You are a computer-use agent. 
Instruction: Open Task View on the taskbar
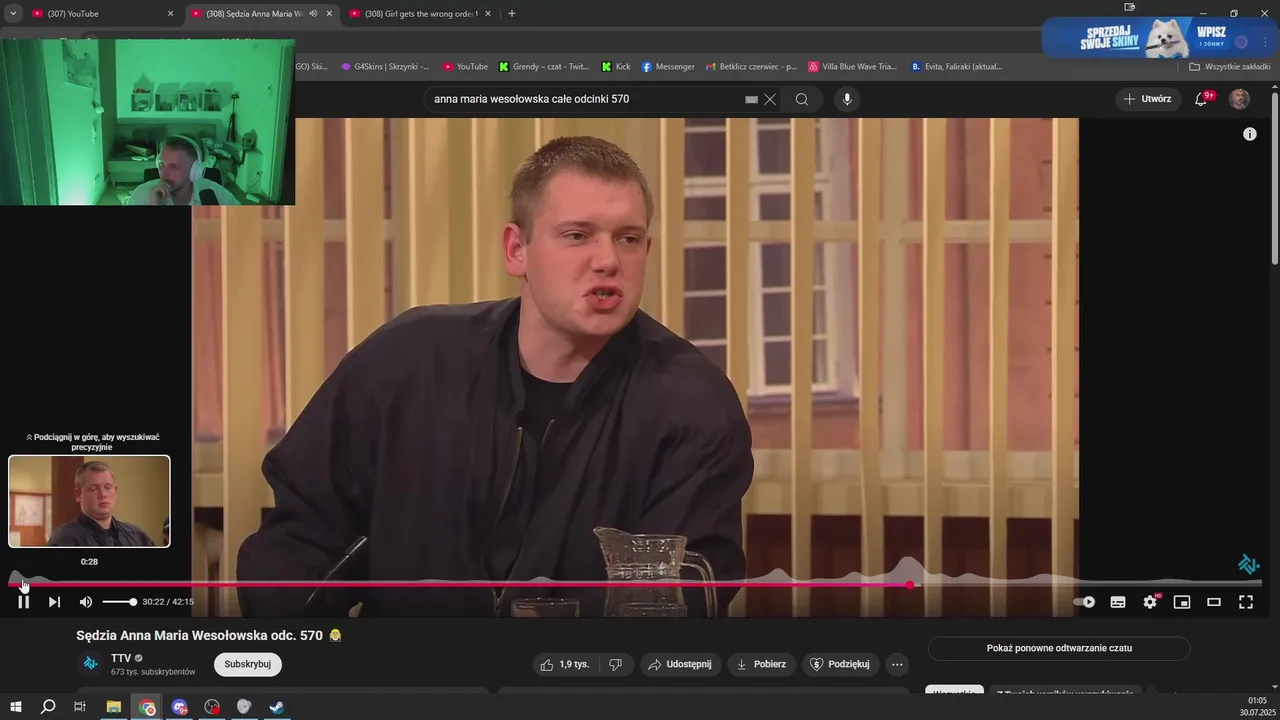[x=80, y=707]
